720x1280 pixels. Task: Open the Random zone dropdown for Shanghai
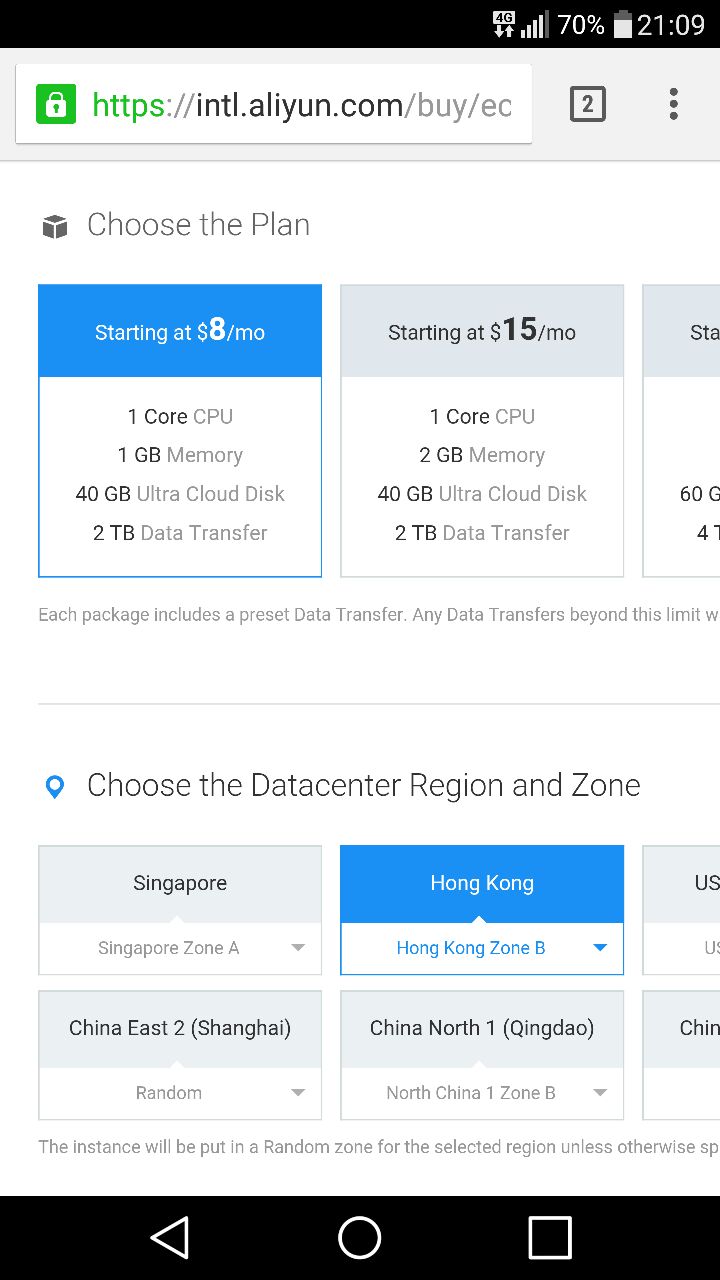(180, 1093)
